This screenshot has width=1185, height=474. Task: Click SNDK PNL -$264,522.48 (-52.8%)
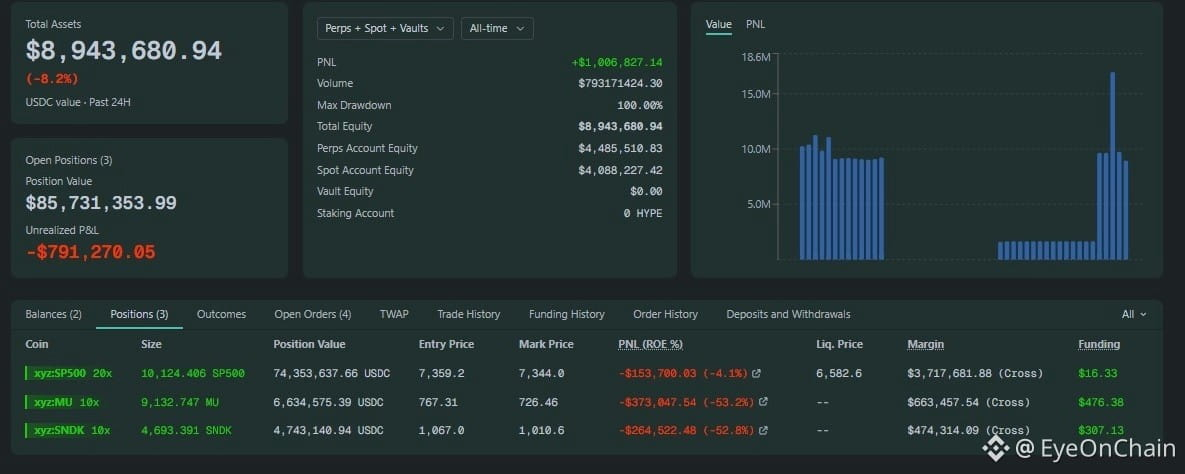click(x=686, y=430)
